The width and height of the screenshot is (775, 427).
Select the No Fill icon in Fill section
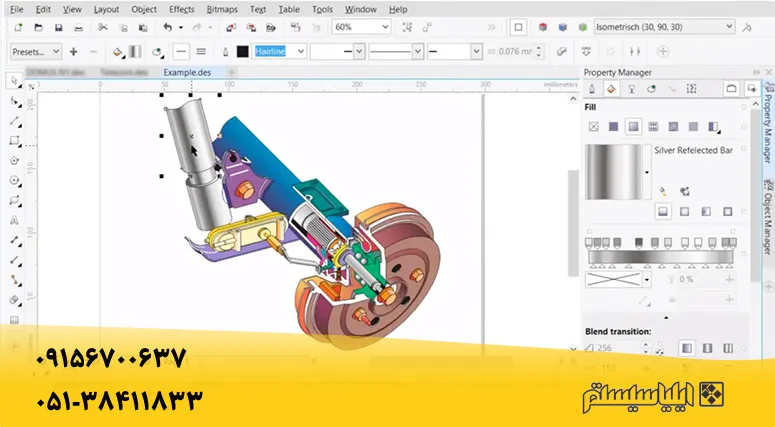pos(593,127)
